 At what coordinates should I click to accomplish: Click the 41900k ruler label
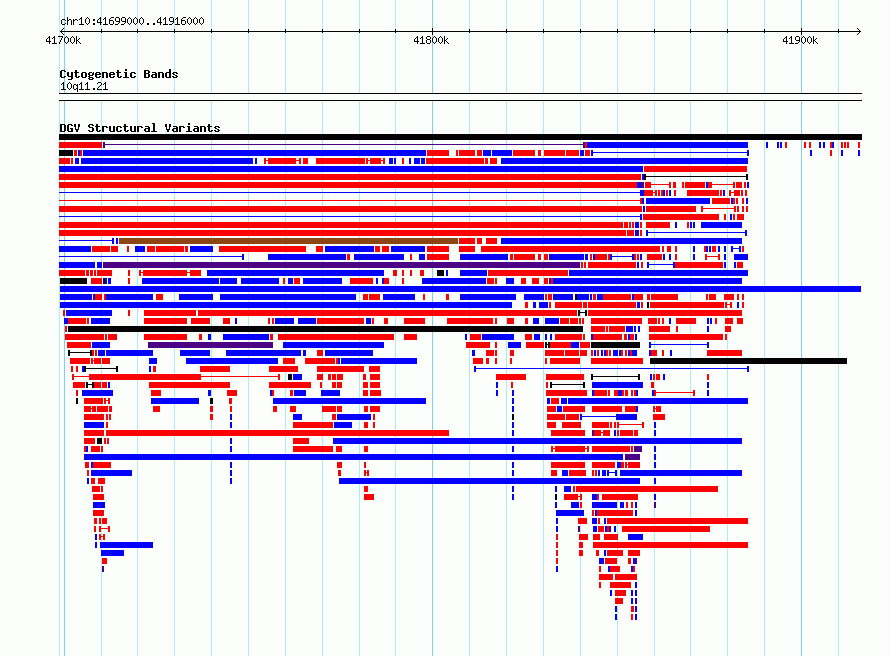(800, 40)
